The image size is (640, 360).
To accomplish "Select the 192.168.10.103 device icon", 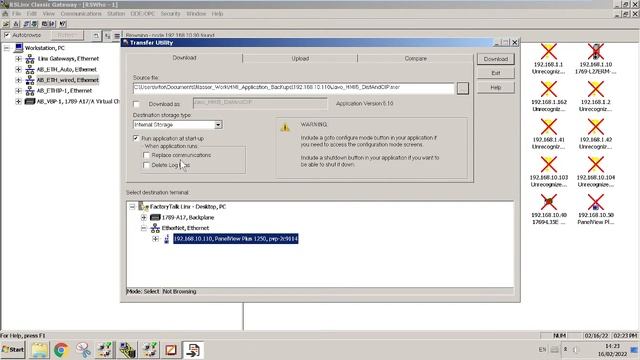I will (548, 164).
